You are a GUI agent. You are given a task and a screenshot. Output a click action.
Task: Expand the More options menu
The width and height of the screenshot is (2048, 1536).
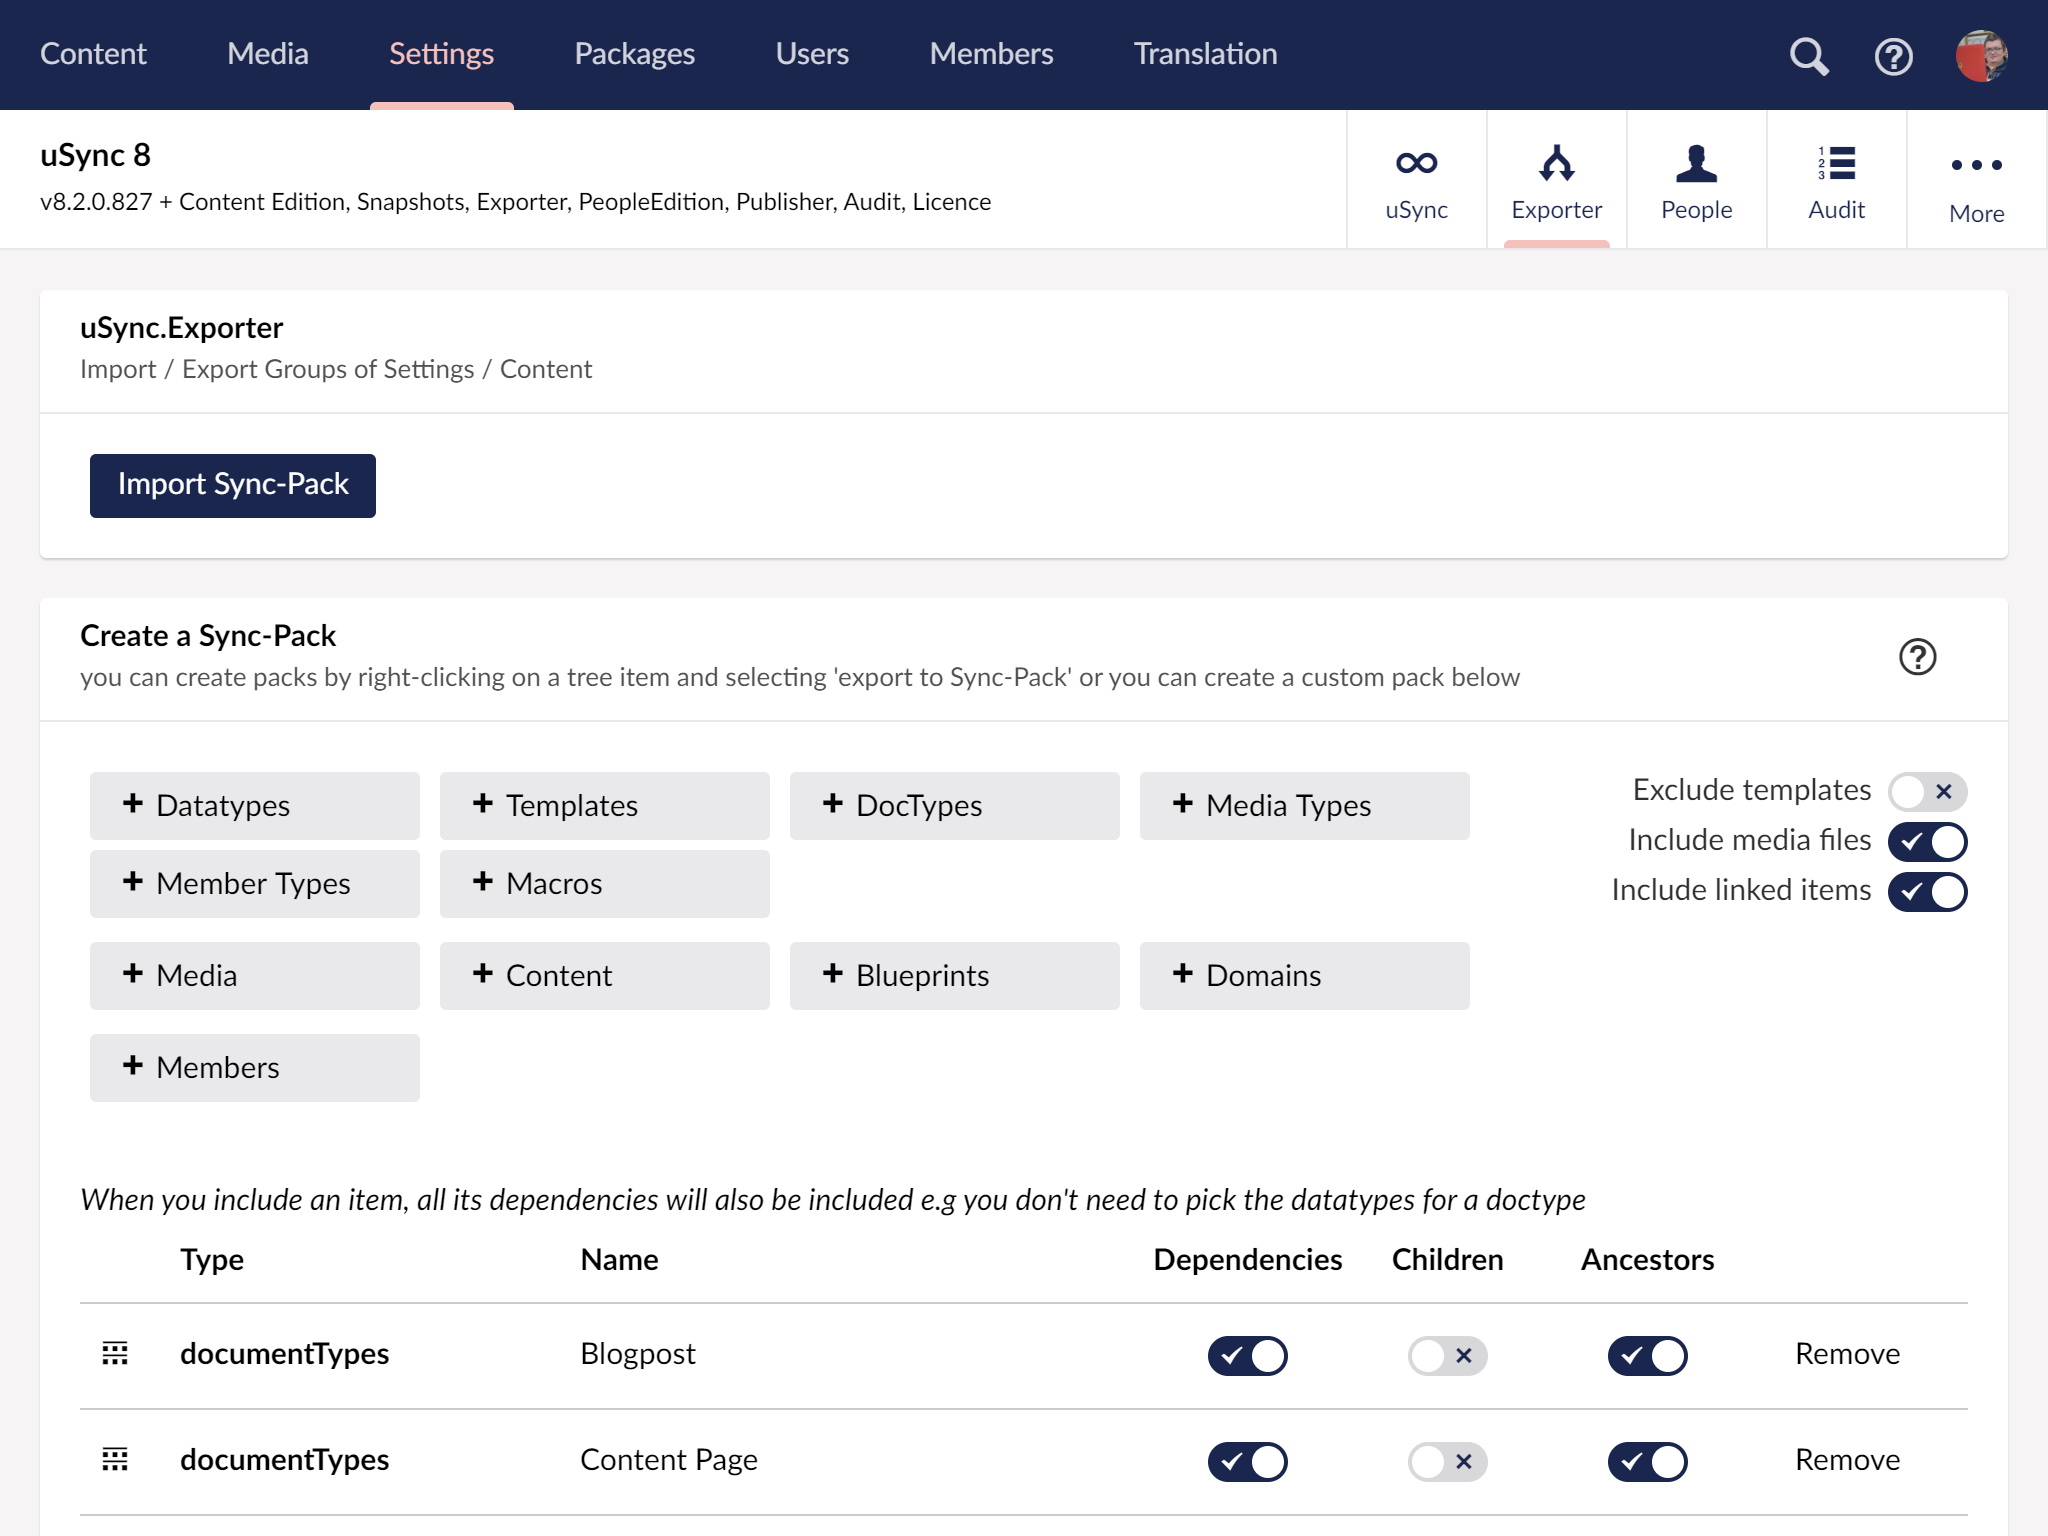pyautogui.click(x=1976, y=180)
